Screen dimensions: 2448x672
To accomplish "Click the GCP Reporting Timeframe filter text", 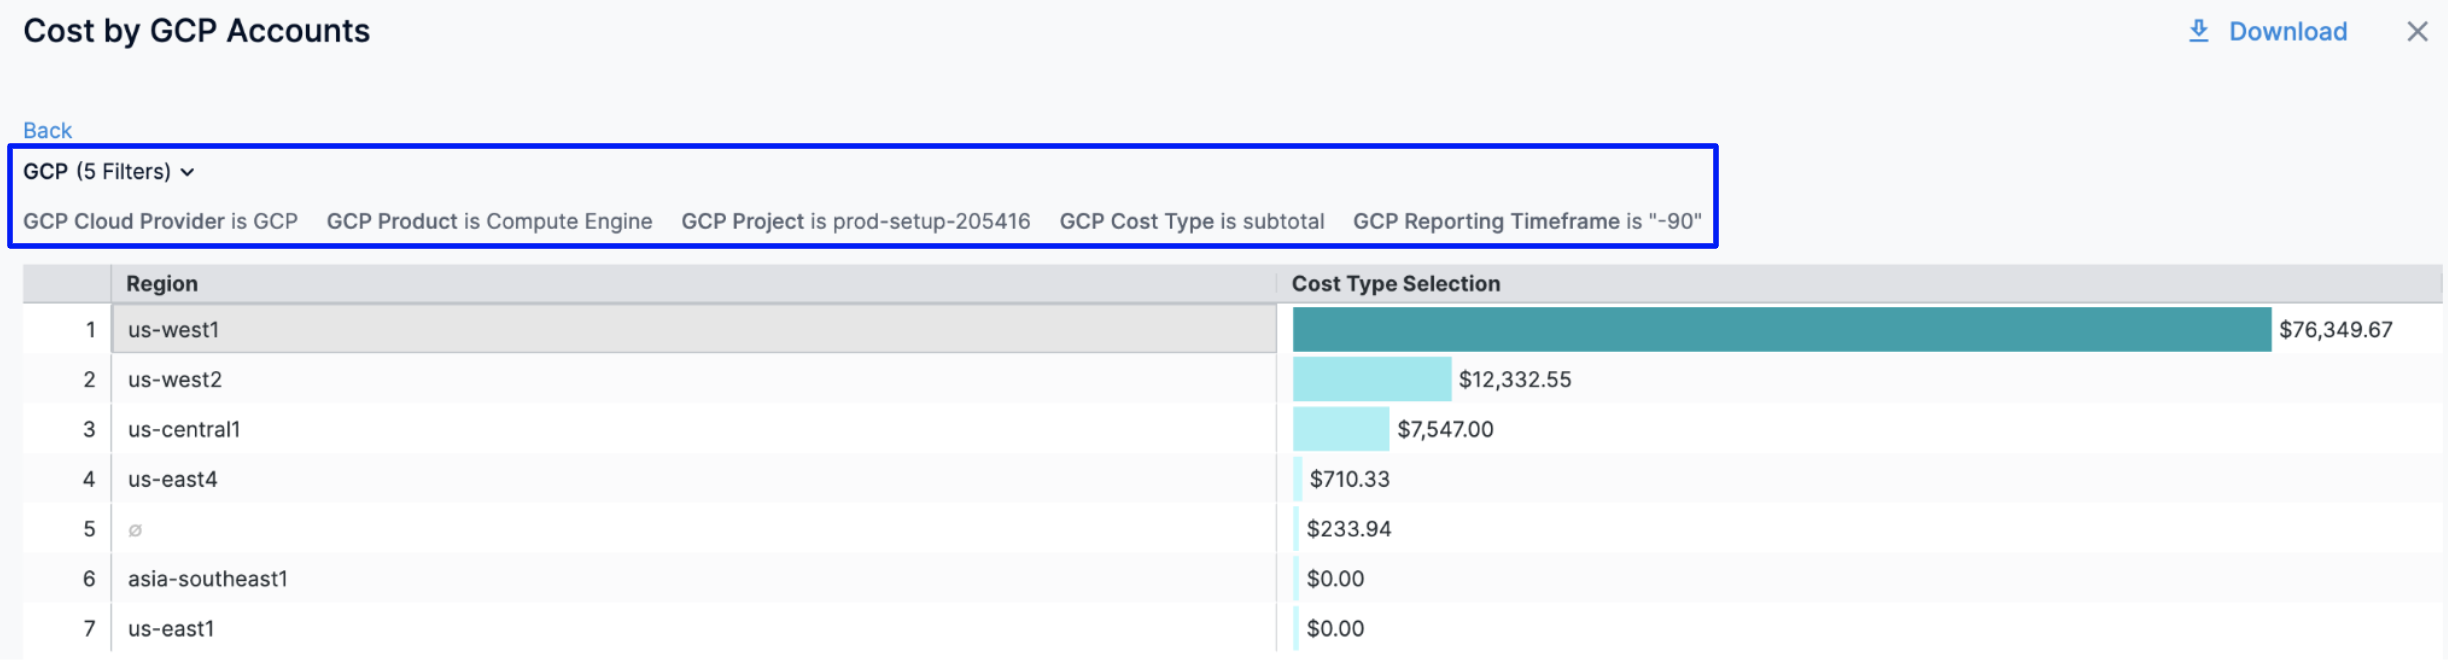I will coord(1526,221).
